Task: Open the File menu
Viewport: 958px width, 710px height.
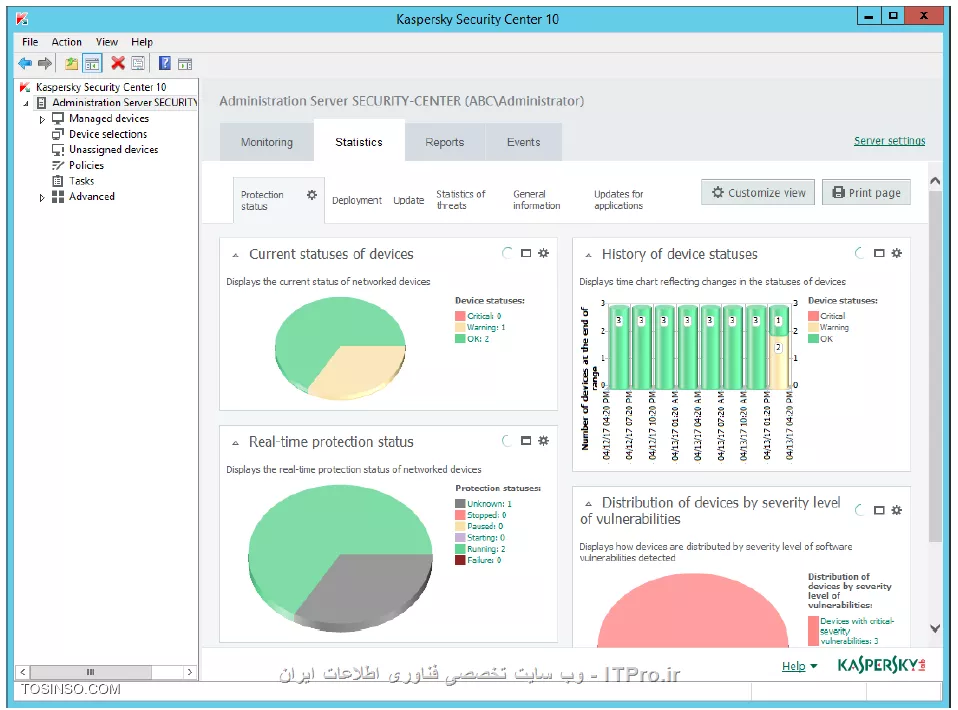Action: 30,42
